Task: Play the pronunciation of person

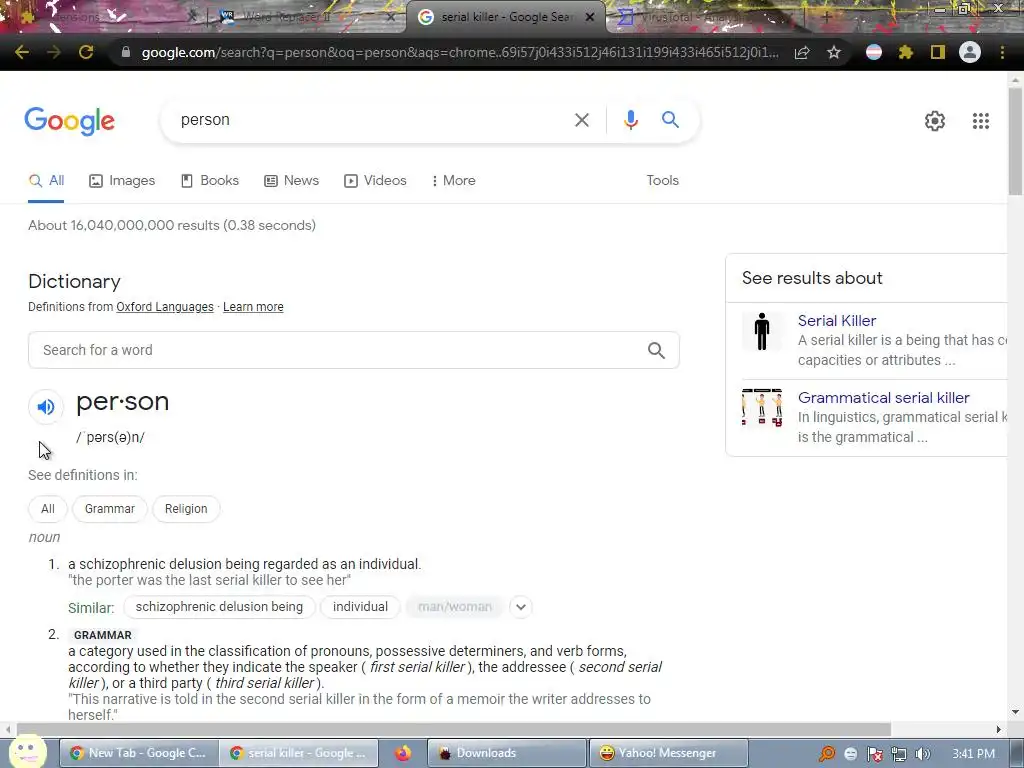Action: 46,407
